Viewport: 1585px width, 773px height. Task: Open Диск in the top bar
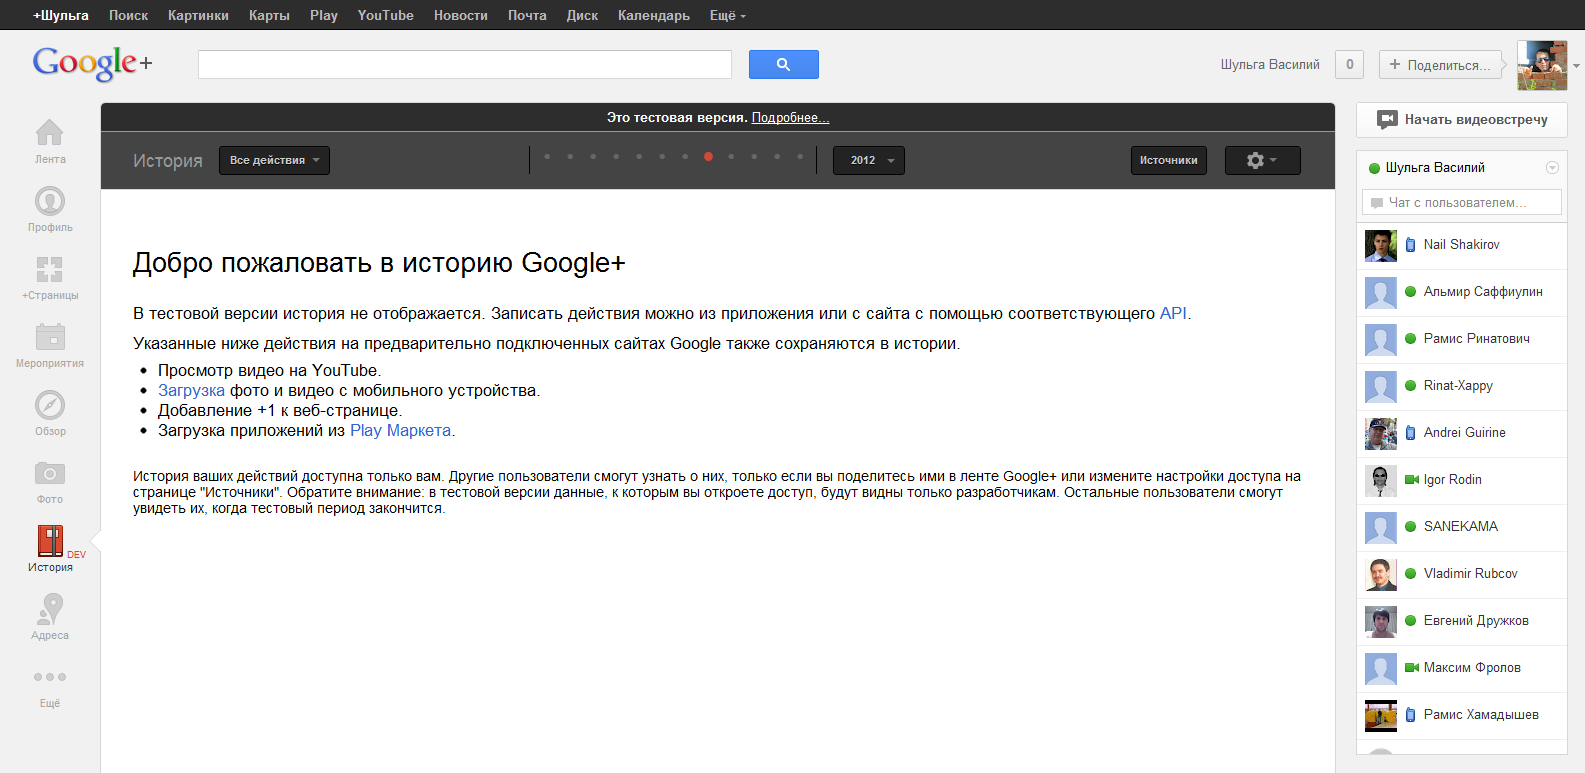click(x=582, y=15)
